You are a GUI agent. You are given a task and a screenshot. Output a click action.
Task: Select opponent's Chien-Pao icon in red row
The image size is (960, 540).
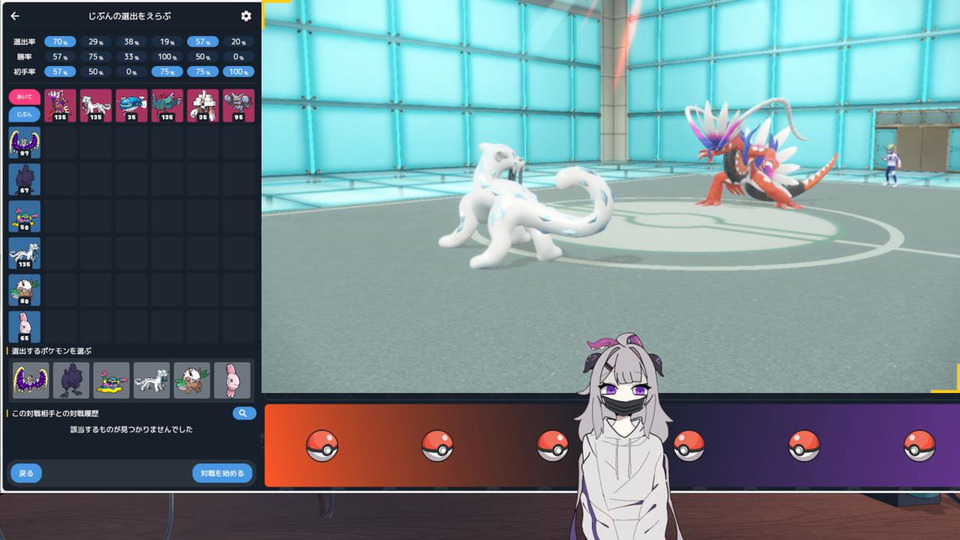96,105
